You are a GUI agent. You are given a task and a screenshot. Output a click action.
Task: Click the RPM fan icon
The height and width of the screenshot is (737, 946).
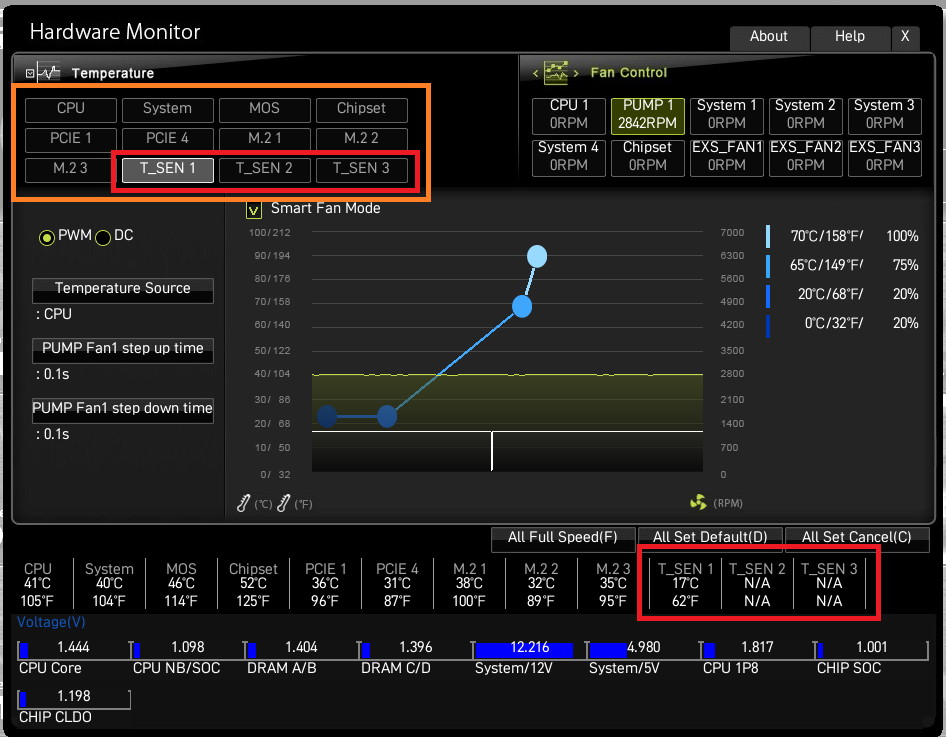click(x=698, y=502)
